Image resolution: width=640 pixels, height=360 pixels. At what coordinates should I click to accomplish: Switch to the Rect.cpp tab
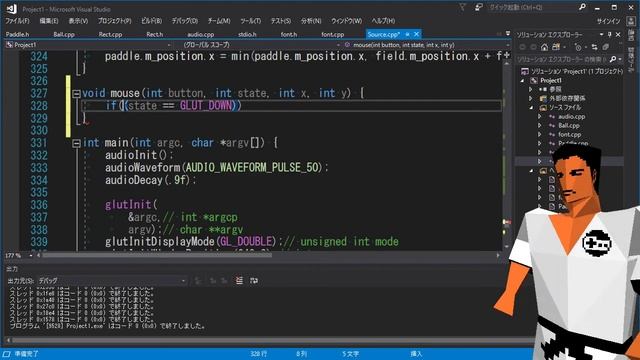(x=110, y=34)
